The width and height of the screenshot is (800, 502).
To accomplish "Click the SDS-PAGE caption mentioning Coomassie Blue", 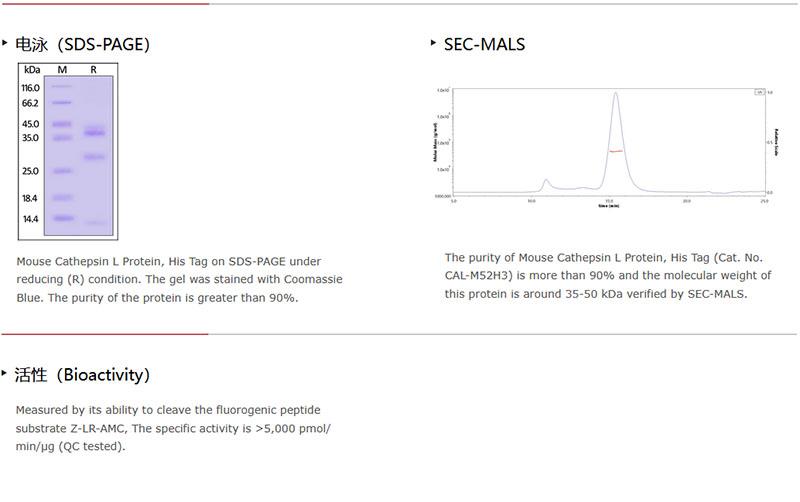I will pyautogui.click(x=179, y=279).
